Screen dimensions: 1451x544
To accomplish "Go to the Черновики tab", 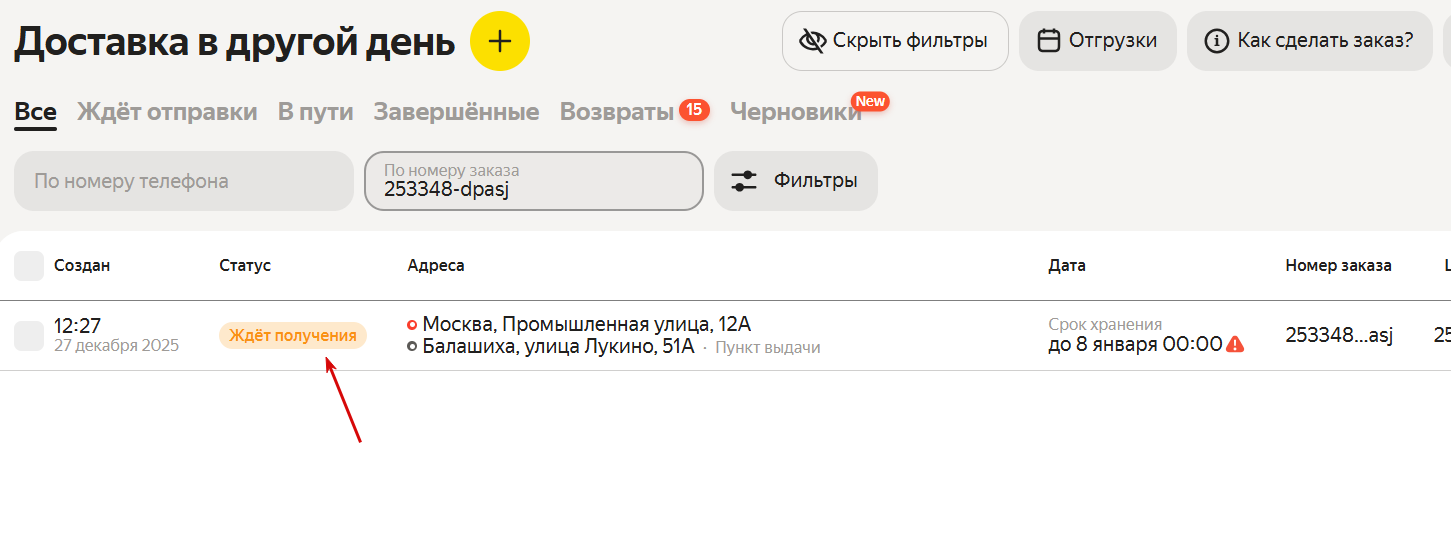I will (795, 113).
